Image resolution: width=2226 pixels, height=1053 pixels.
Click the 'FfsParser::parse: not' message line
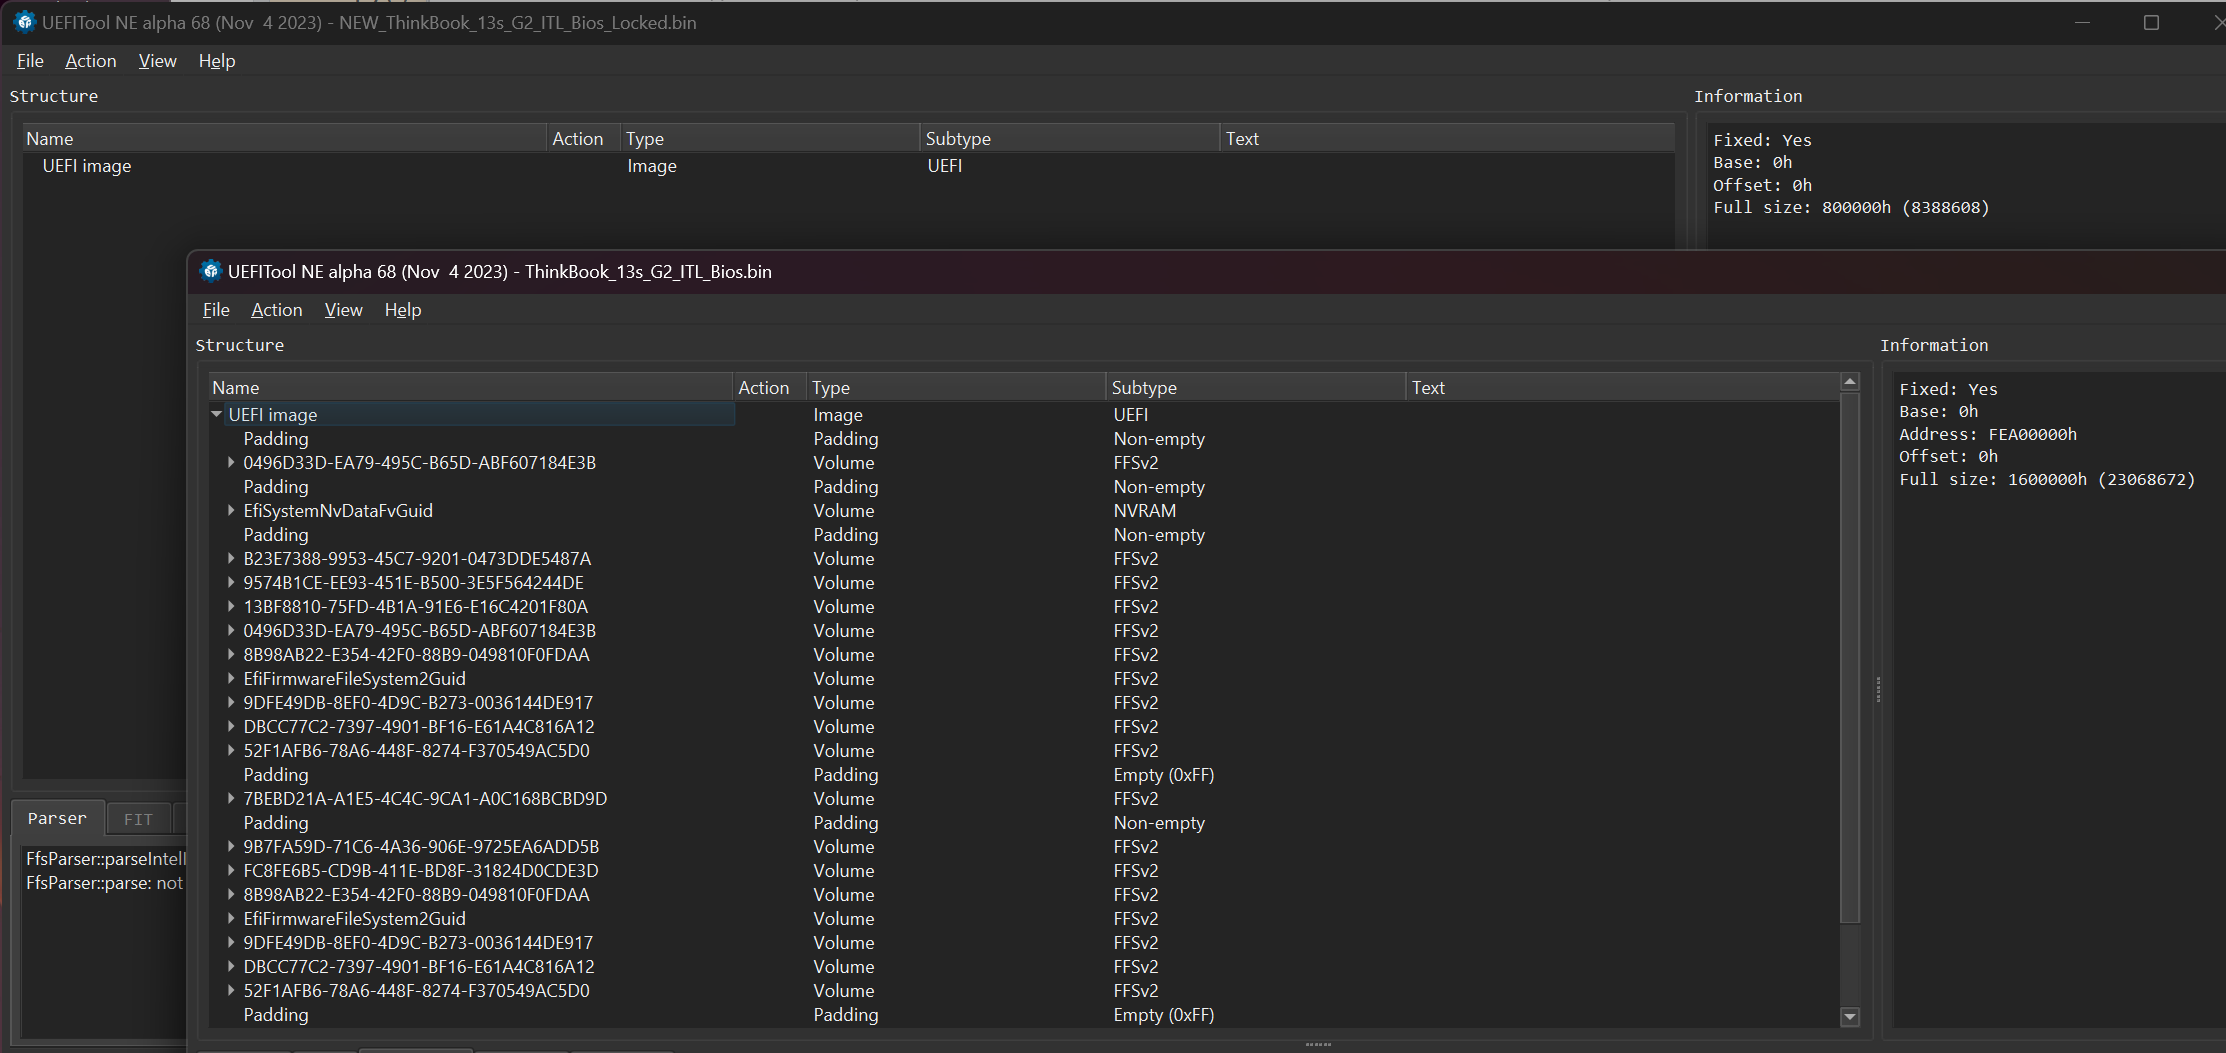tap(105, 882)
